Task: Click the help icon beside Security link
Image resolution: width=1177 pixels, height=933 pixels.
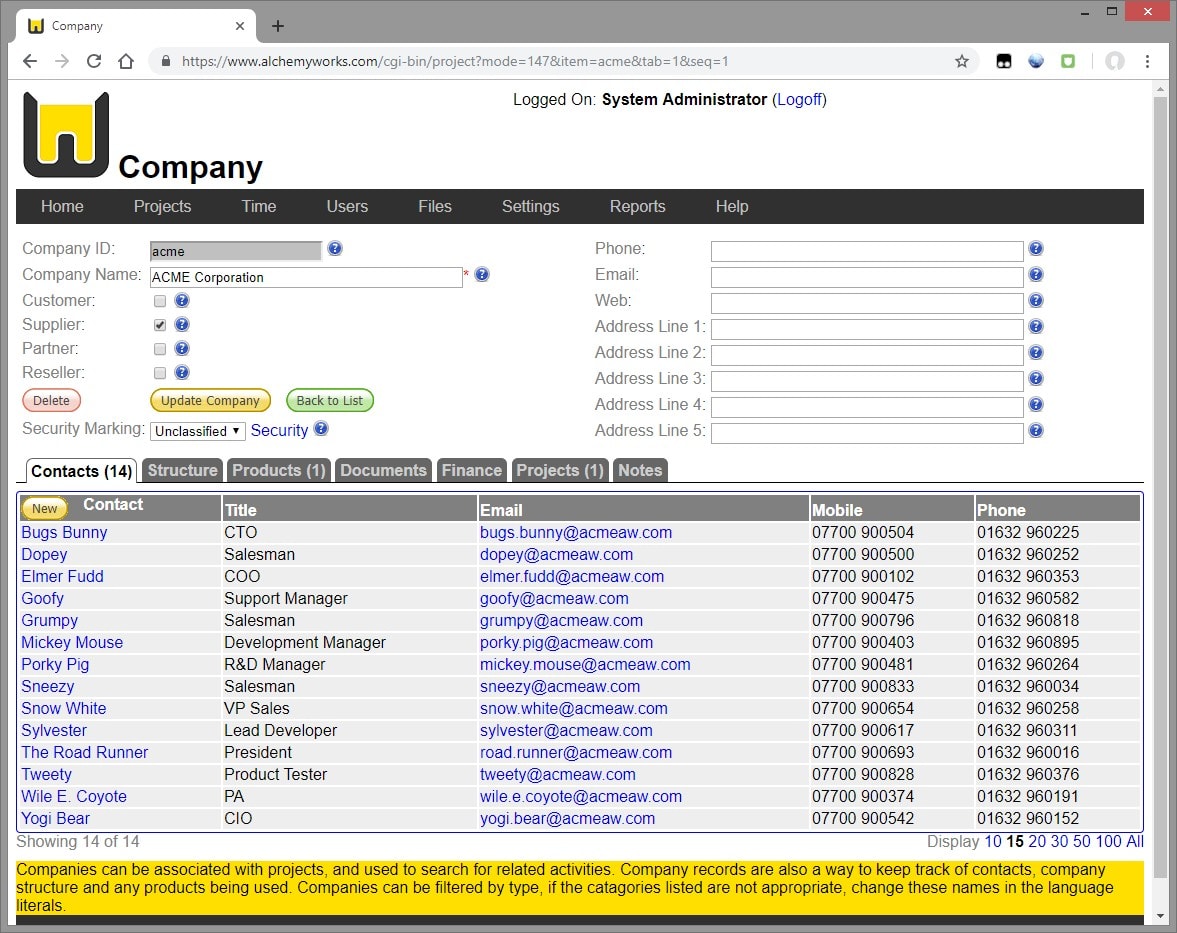Action: [x=321, y=429]
